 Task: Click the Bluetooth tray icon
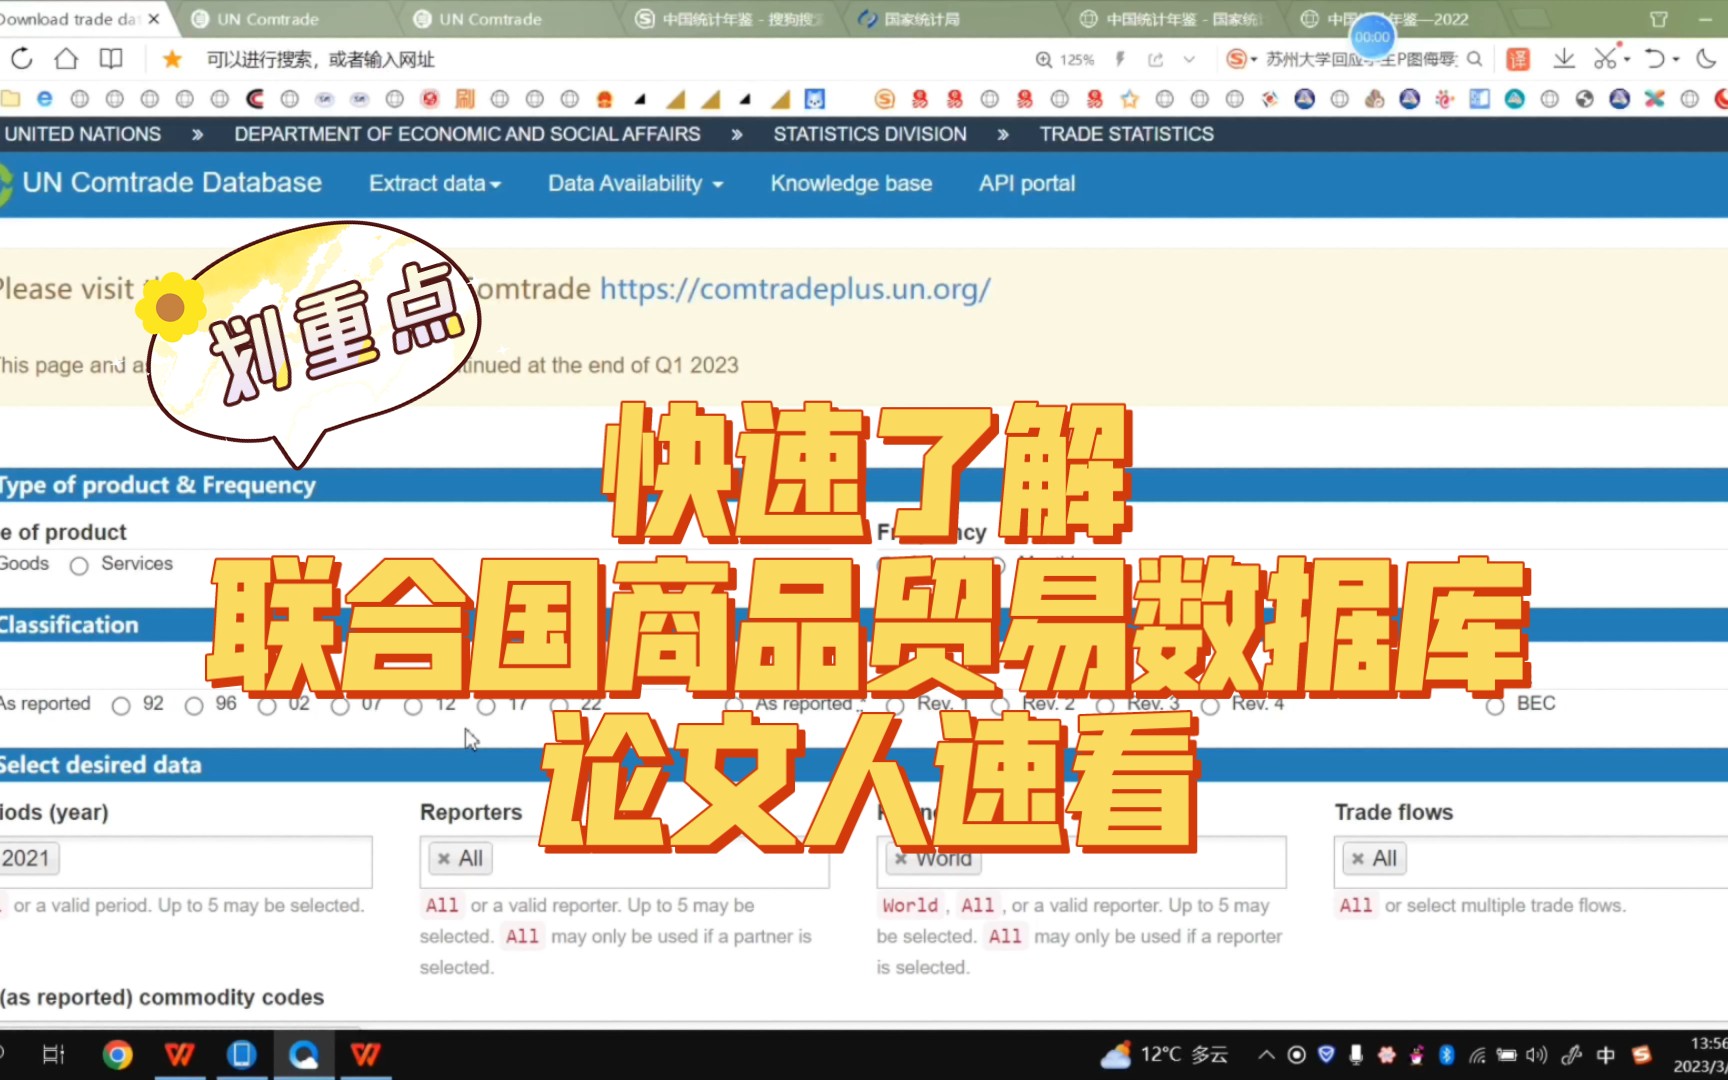pyautogui.click(x=1446, y=1054)
